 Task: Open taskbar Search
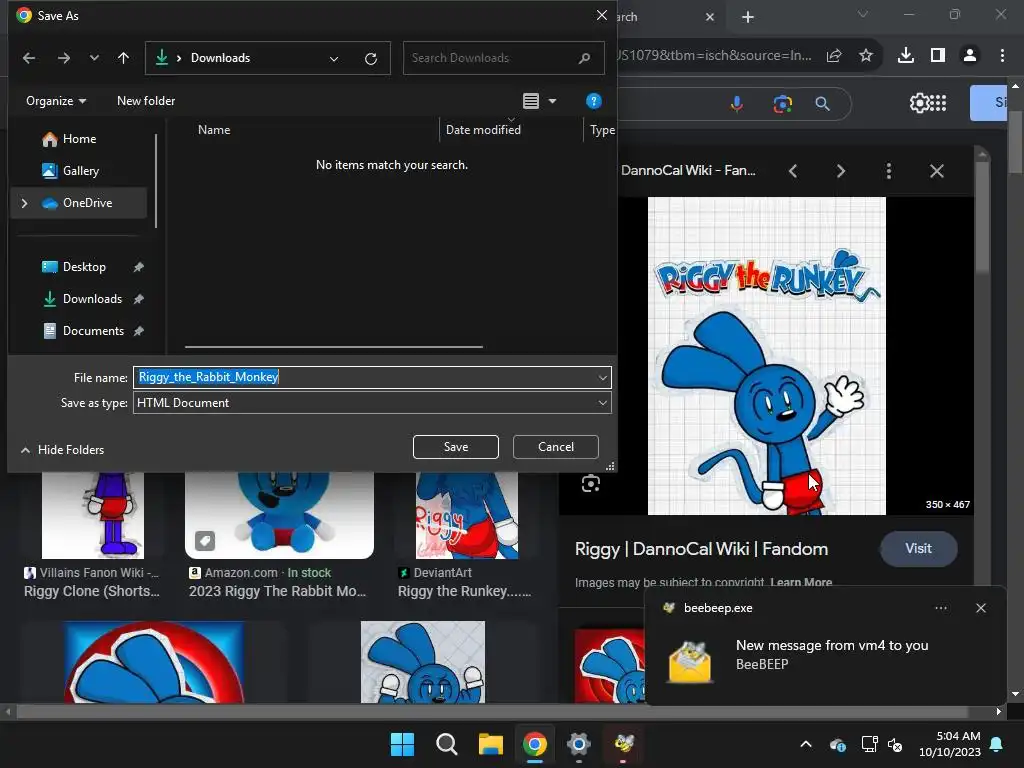coord(447,744)
